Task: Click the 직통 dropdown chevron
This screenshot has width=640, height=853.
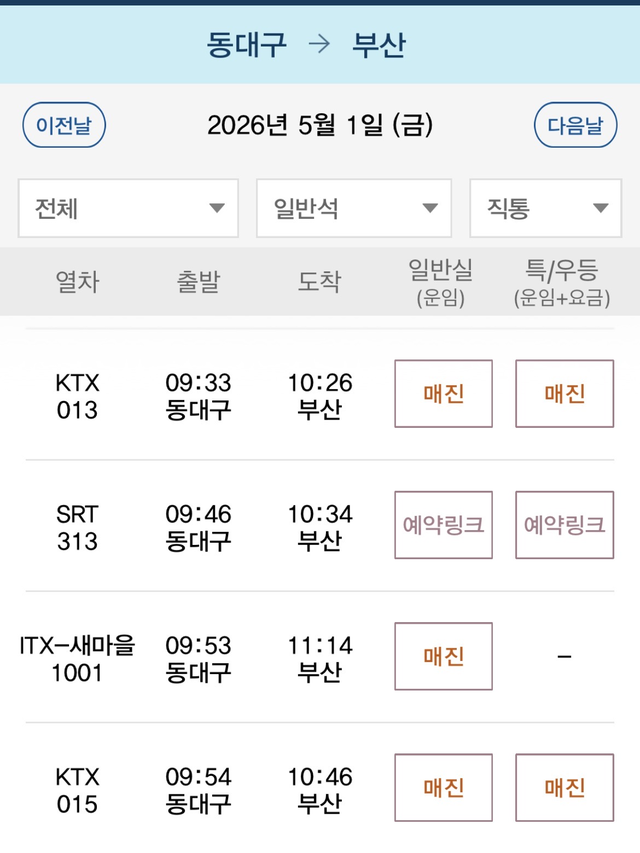Action: 600,208
